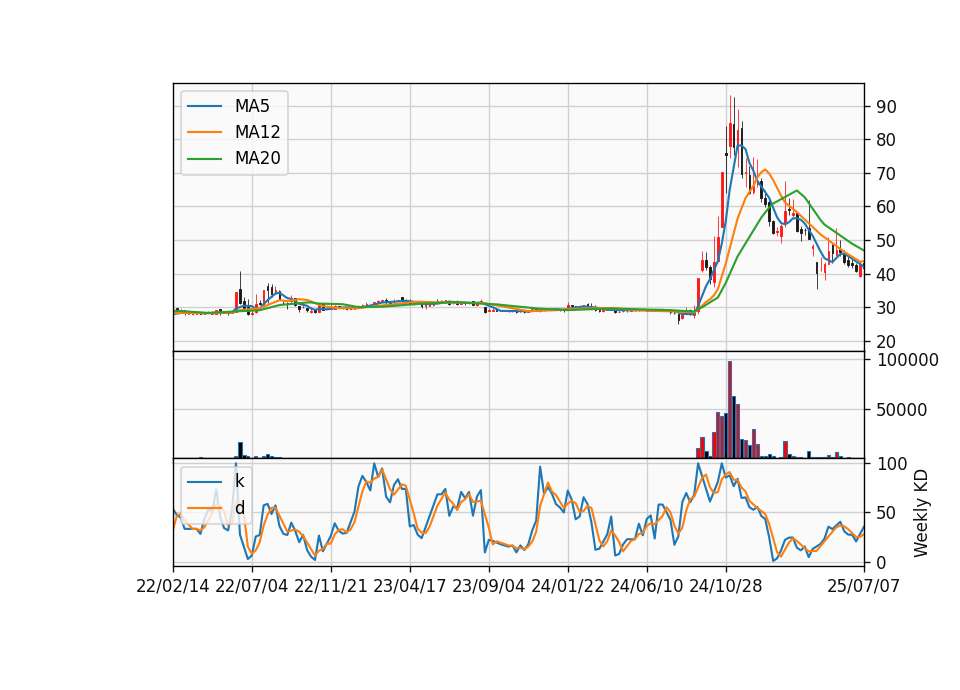Image resolution: width=960 pixels, height=690 pixels.
Task: Click the 0 value on KD axis
Action: coord(881,562)
